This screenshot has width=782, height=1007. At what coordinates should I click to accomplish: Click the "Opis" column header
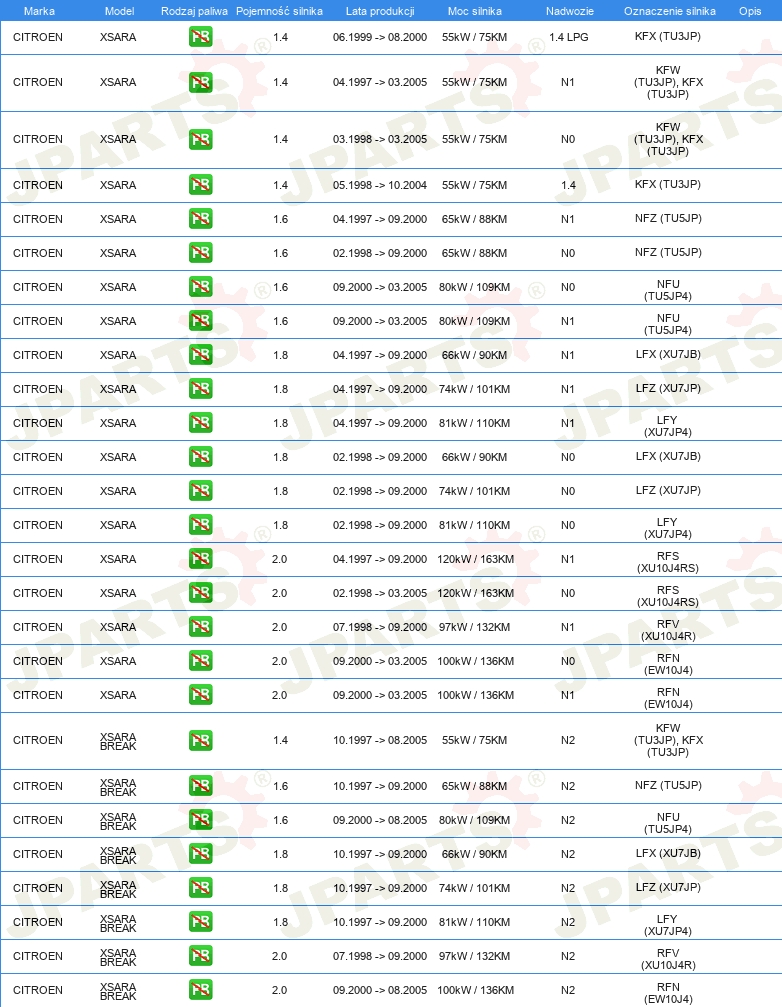pyautogui.click(x=750, y=11)
